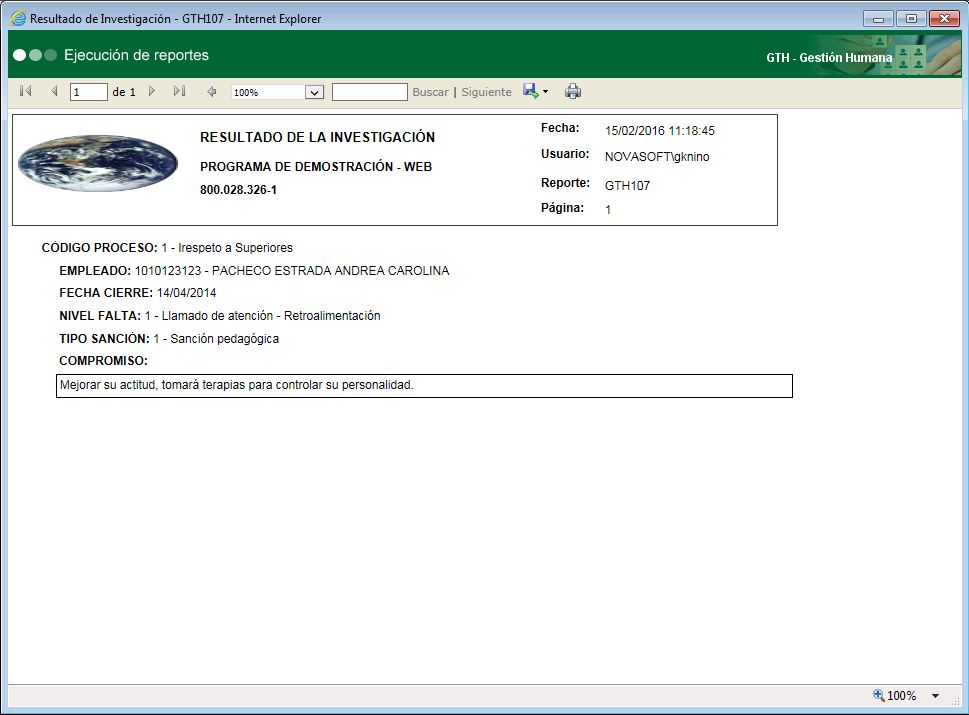
Task: Select the Next Page icon
Action: [x=152, y=91]
